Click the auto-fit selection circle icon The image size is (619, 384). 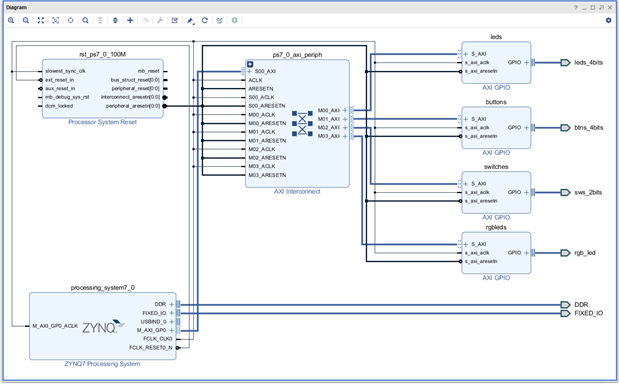(71, 21)
